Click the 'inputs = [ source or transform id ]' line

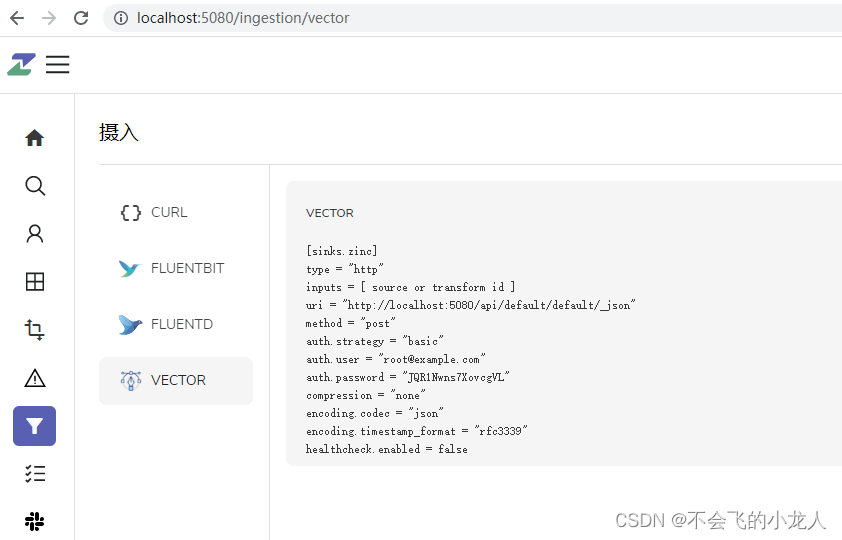coord(411,287)
